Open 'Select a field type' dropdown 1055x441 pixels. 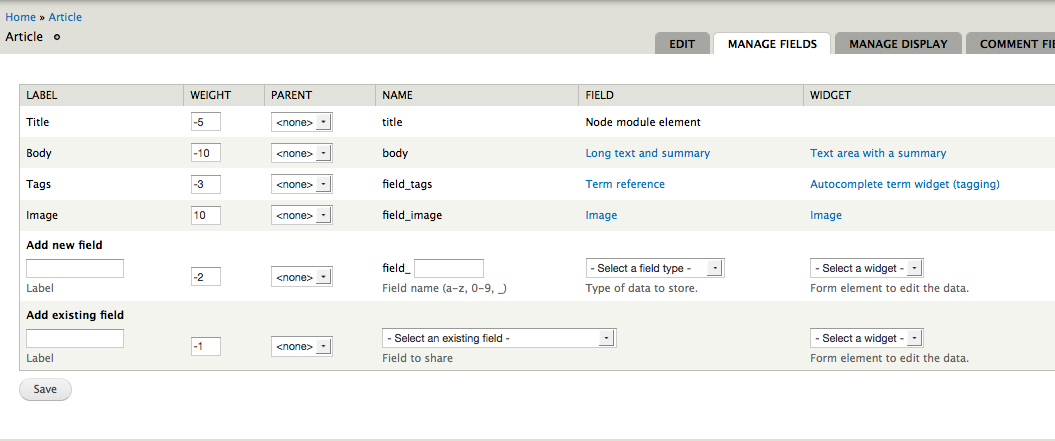(654, 268)
